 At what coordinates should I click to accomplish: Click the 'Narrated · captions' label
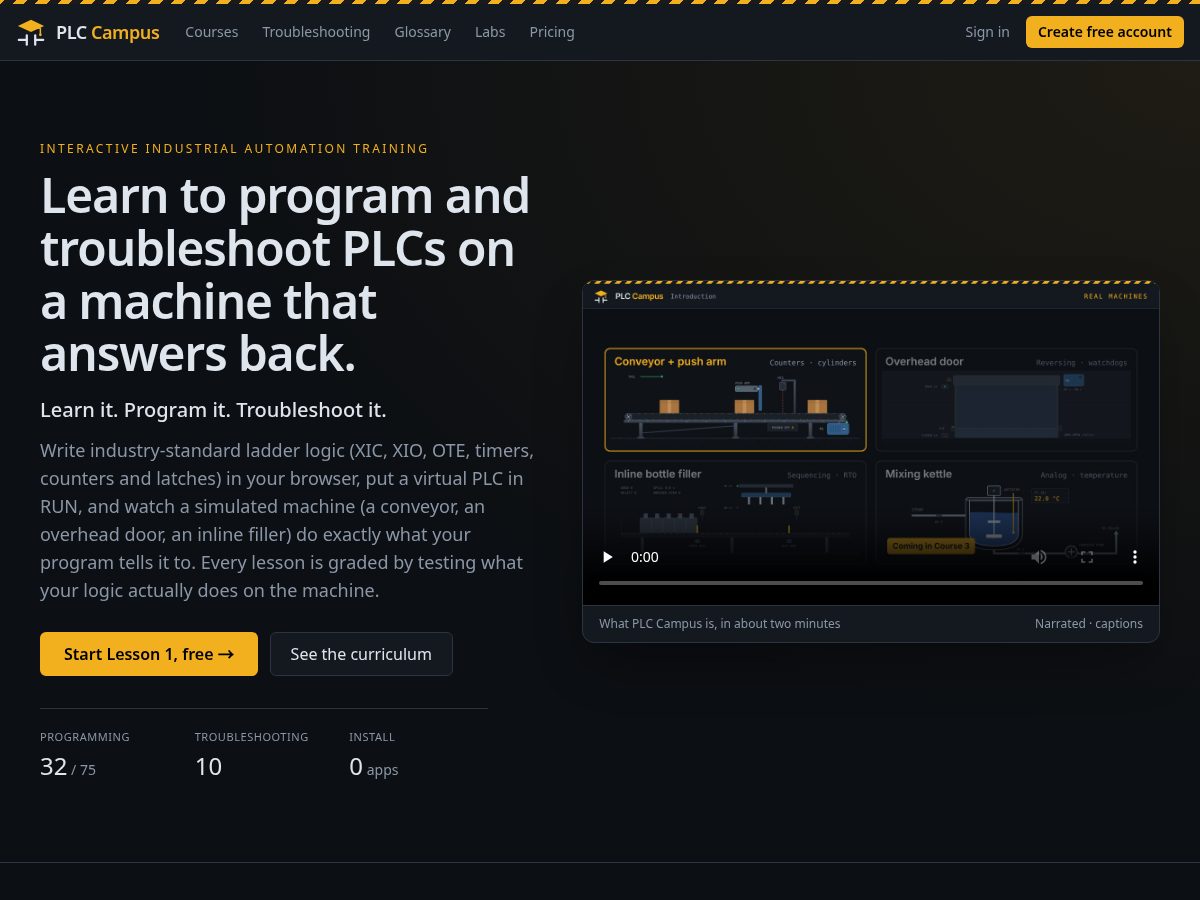pyautogui.click(x=1089, y=623)
